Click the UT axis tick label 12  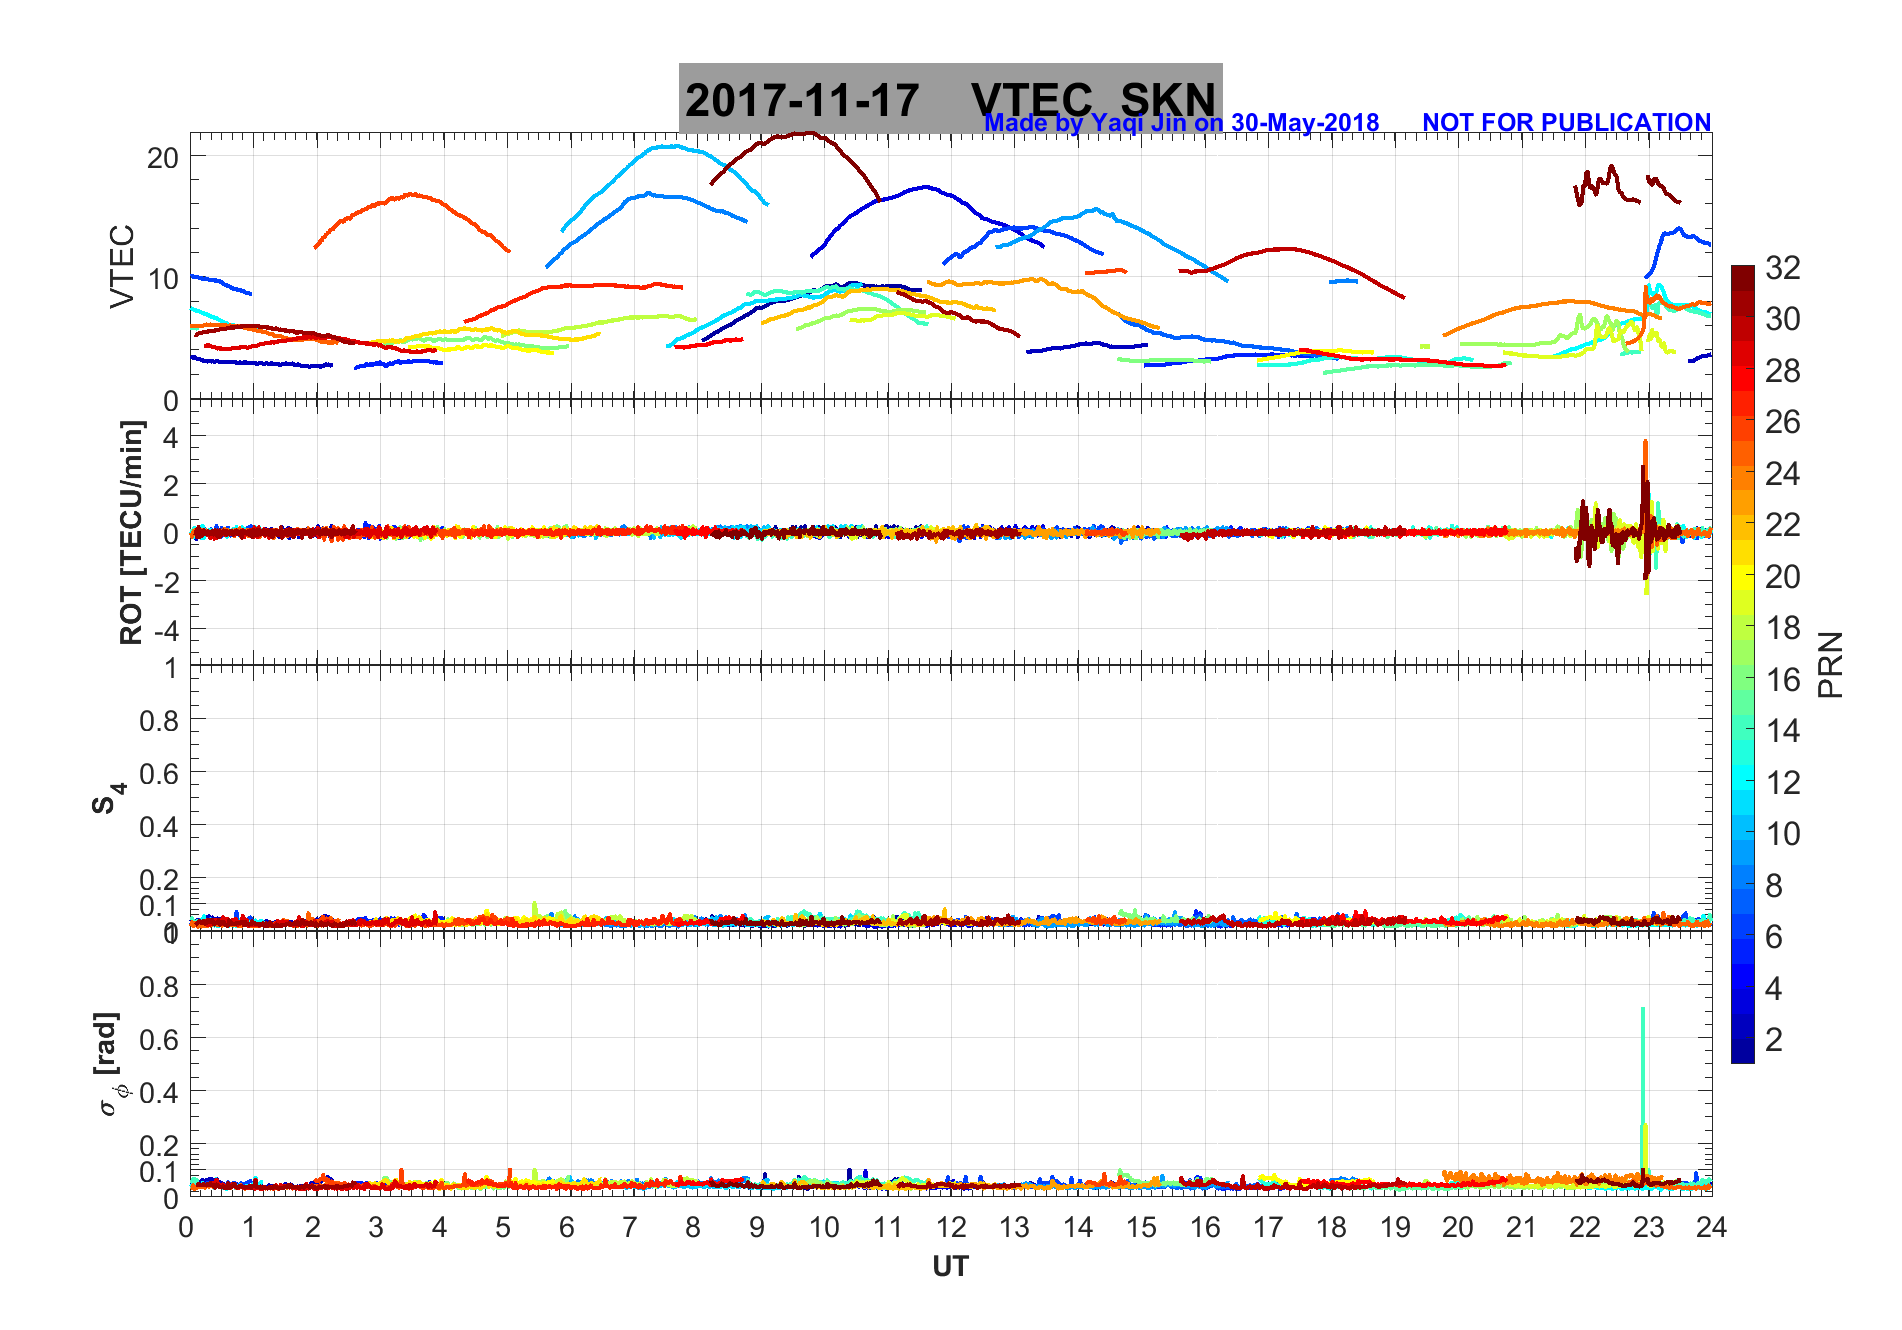coord(950,1228)
